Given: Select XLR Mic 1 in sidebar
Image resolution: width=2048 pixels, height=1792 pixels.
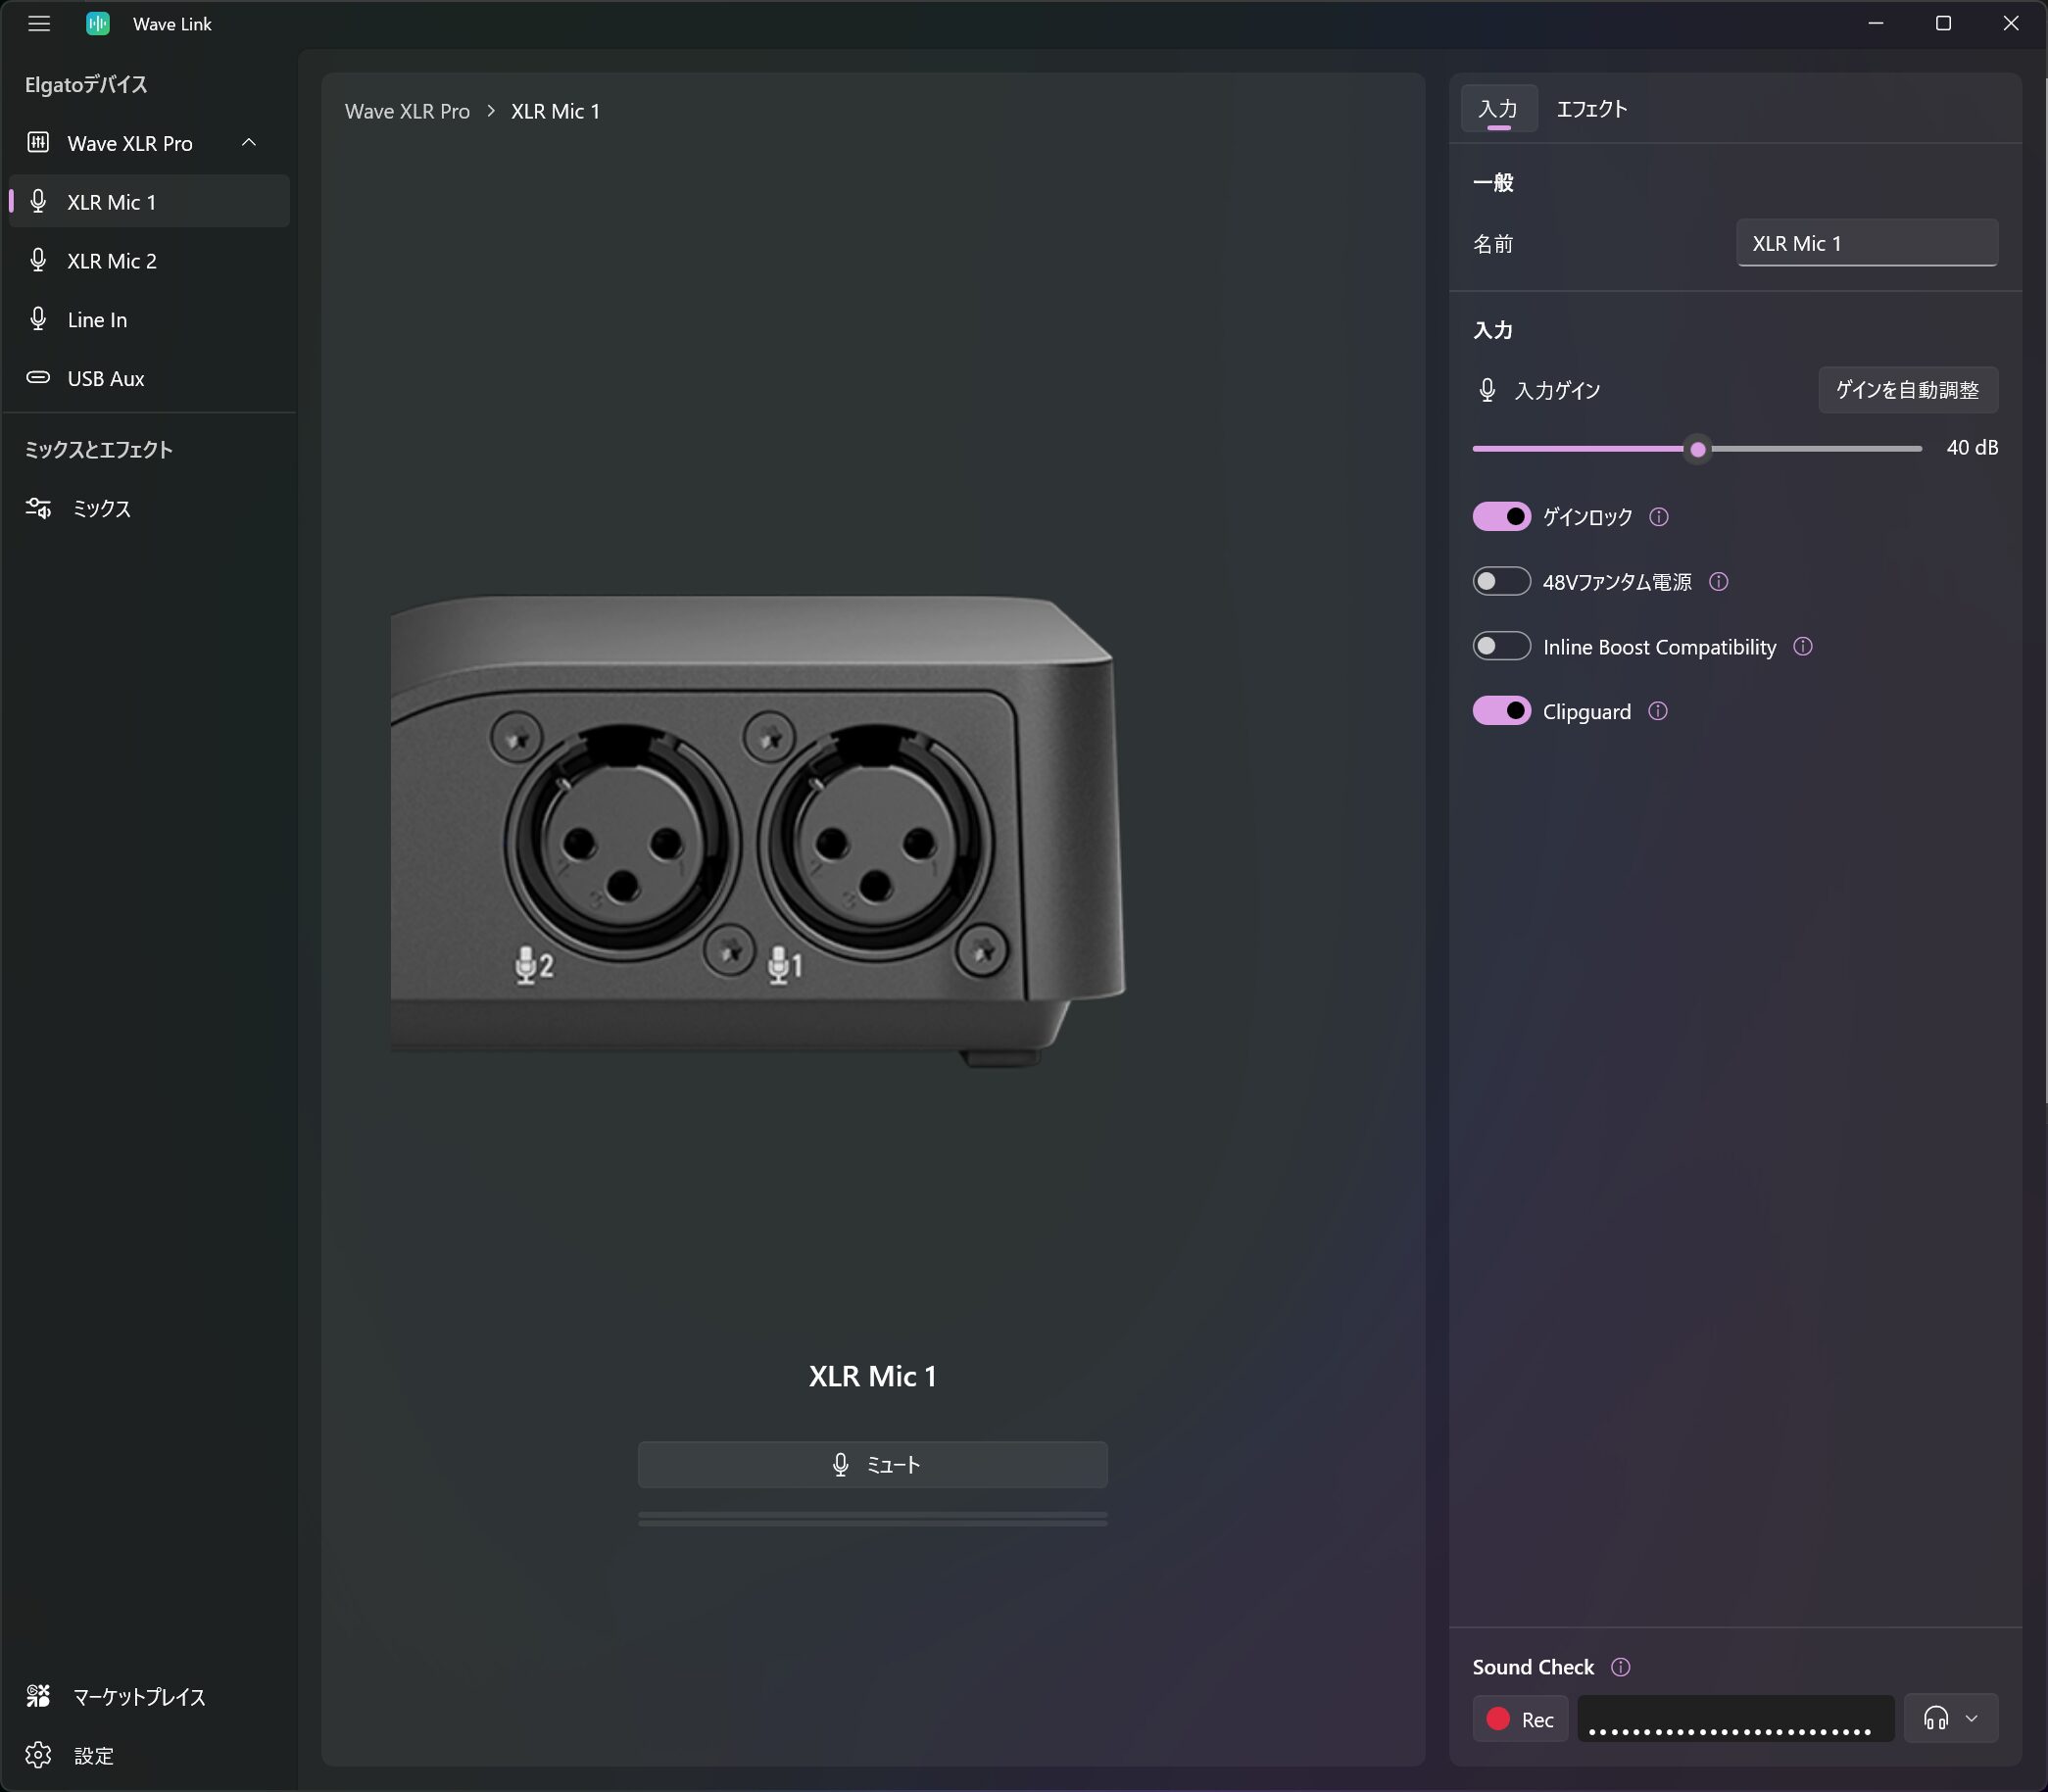Looking at the screenshot, I should [x=149, y=201].
